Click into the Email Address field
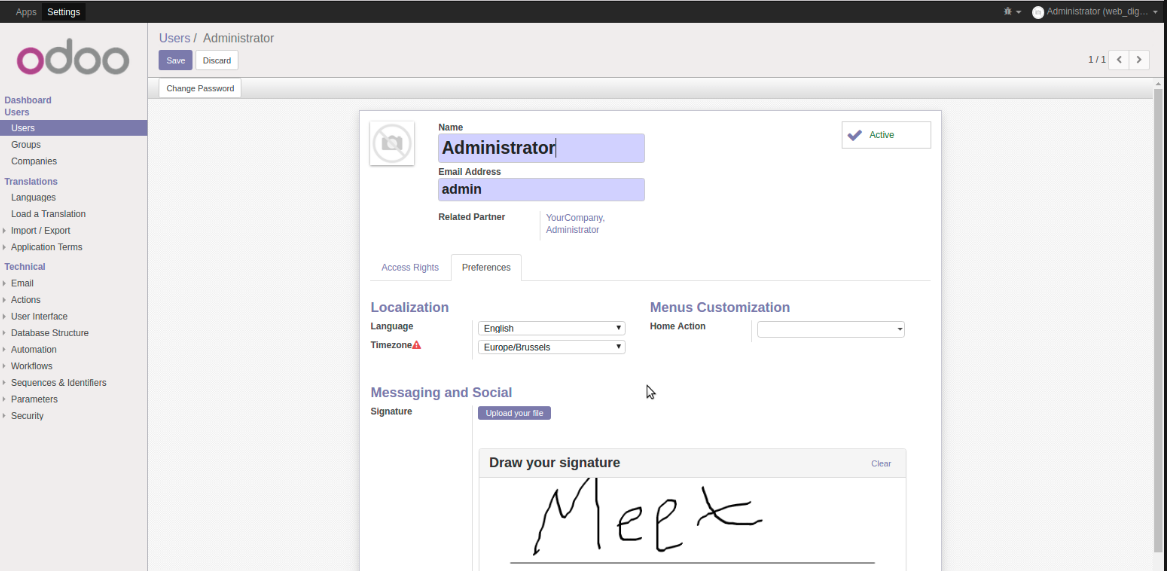The image size is (1167, 571). pos(541,190)
